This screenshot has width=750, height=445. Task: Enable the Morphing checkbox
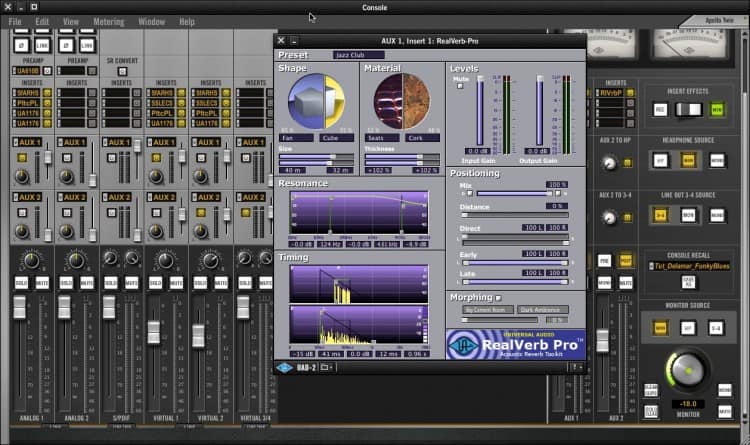(498, 298)
